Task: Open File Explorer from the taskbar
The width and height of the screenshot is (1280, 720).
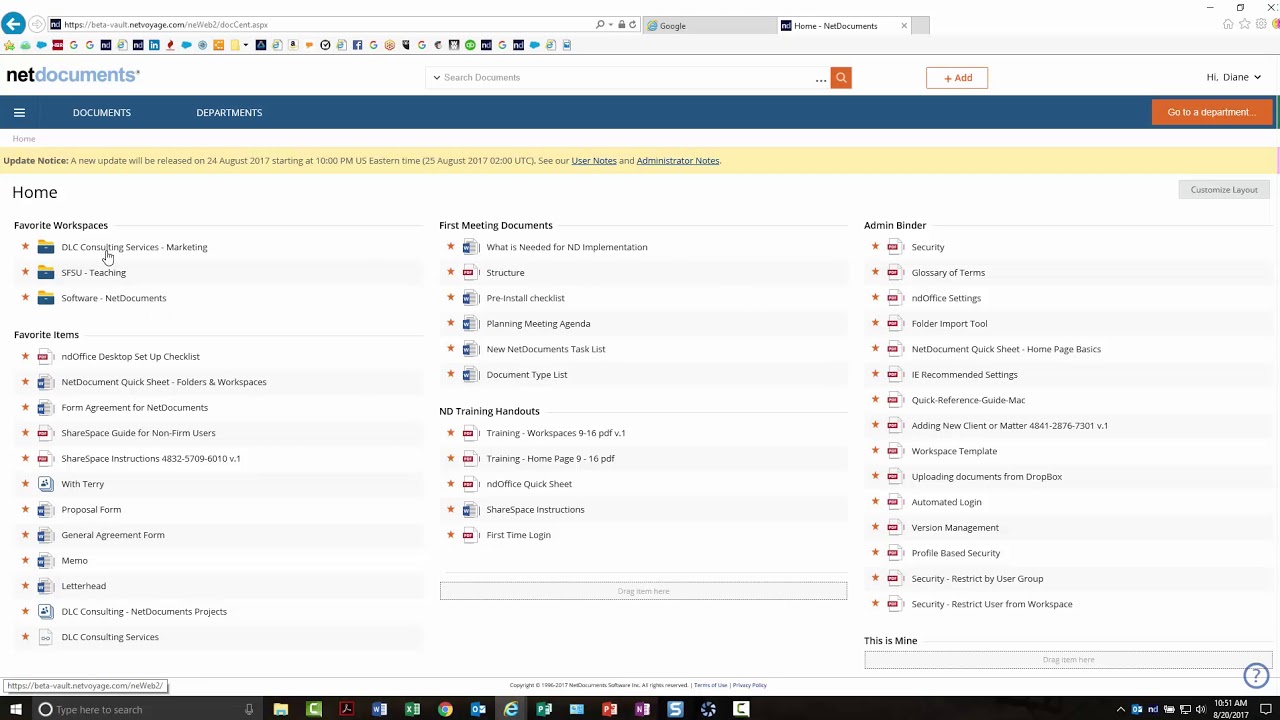Action: [x=281, y=709]
